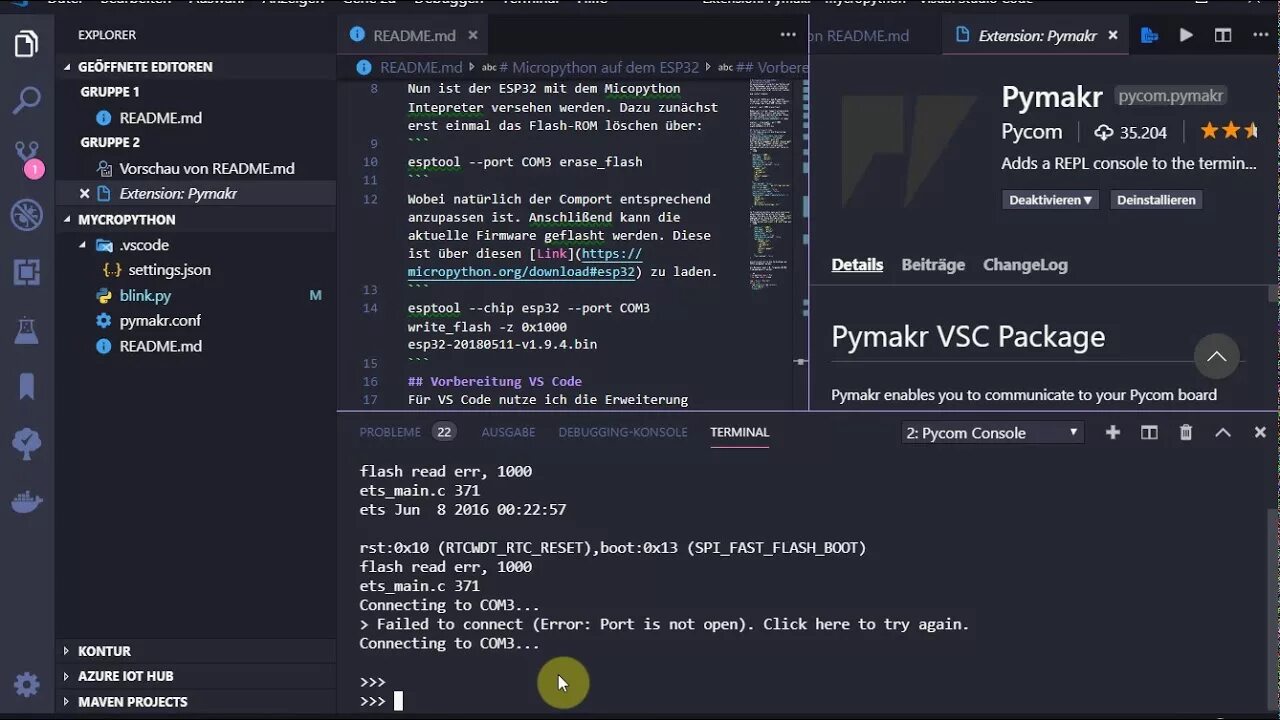This screenshot has width=1280, height=720.
Task: Expand the AZURE IOT HUB section
Action: [125, 676]
